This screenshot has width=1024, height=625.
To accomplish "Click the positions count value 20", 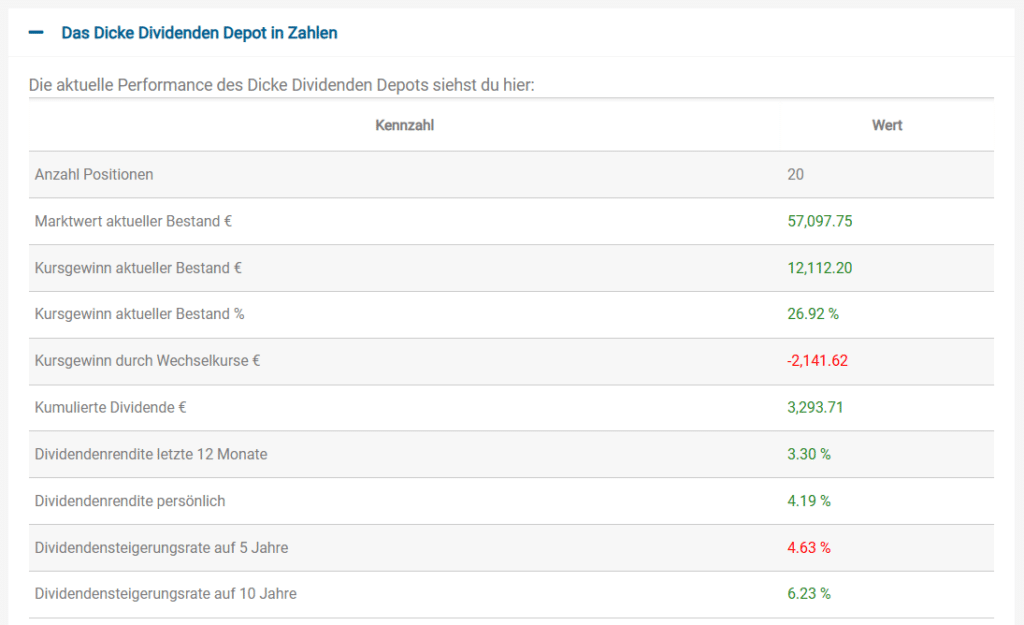I will [x=796, y=174].
